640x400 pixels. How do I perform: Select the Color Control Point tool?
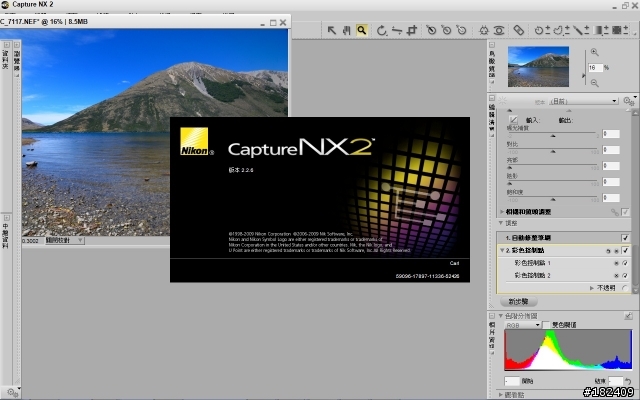[x=484, y=30]
